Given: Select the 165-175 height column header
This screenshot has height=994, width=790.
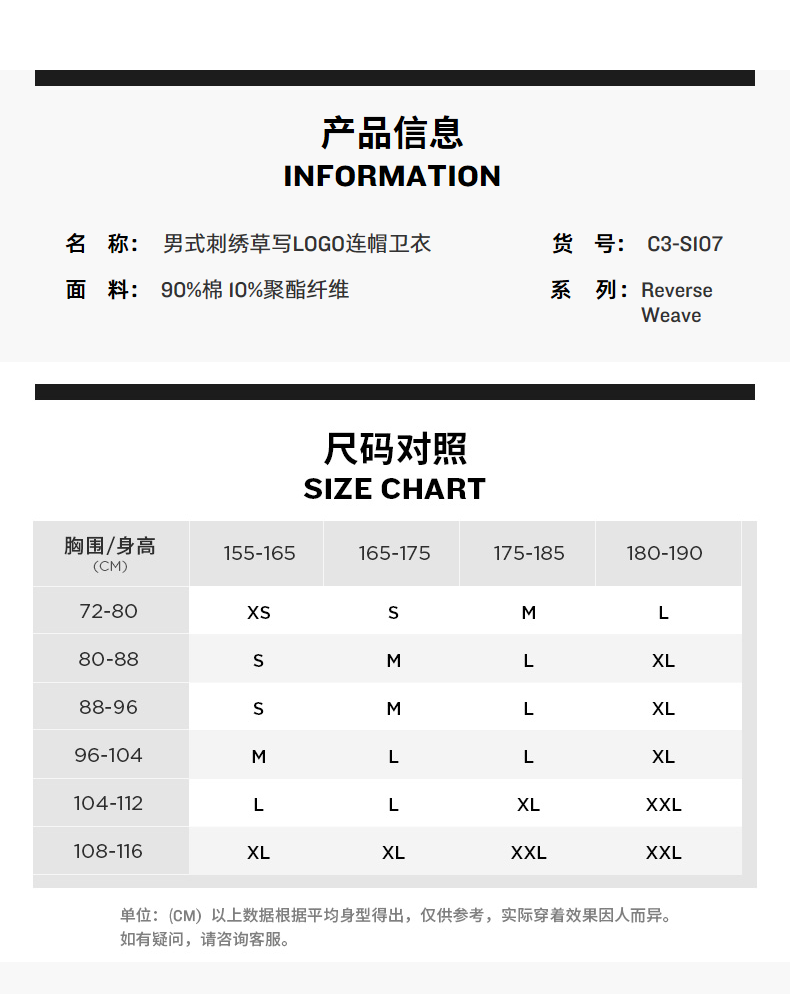Looking at the screenshot, I should tap(394, 553).
